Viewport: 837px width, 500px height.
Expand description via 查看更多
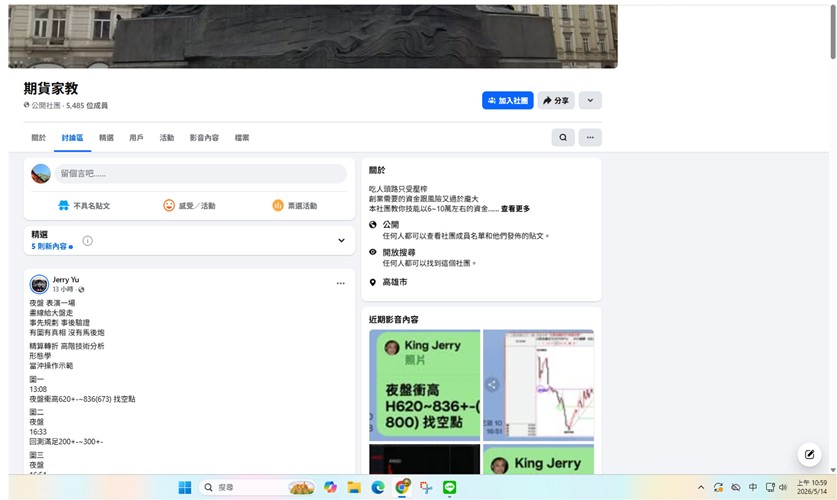(x=515, y=209)
